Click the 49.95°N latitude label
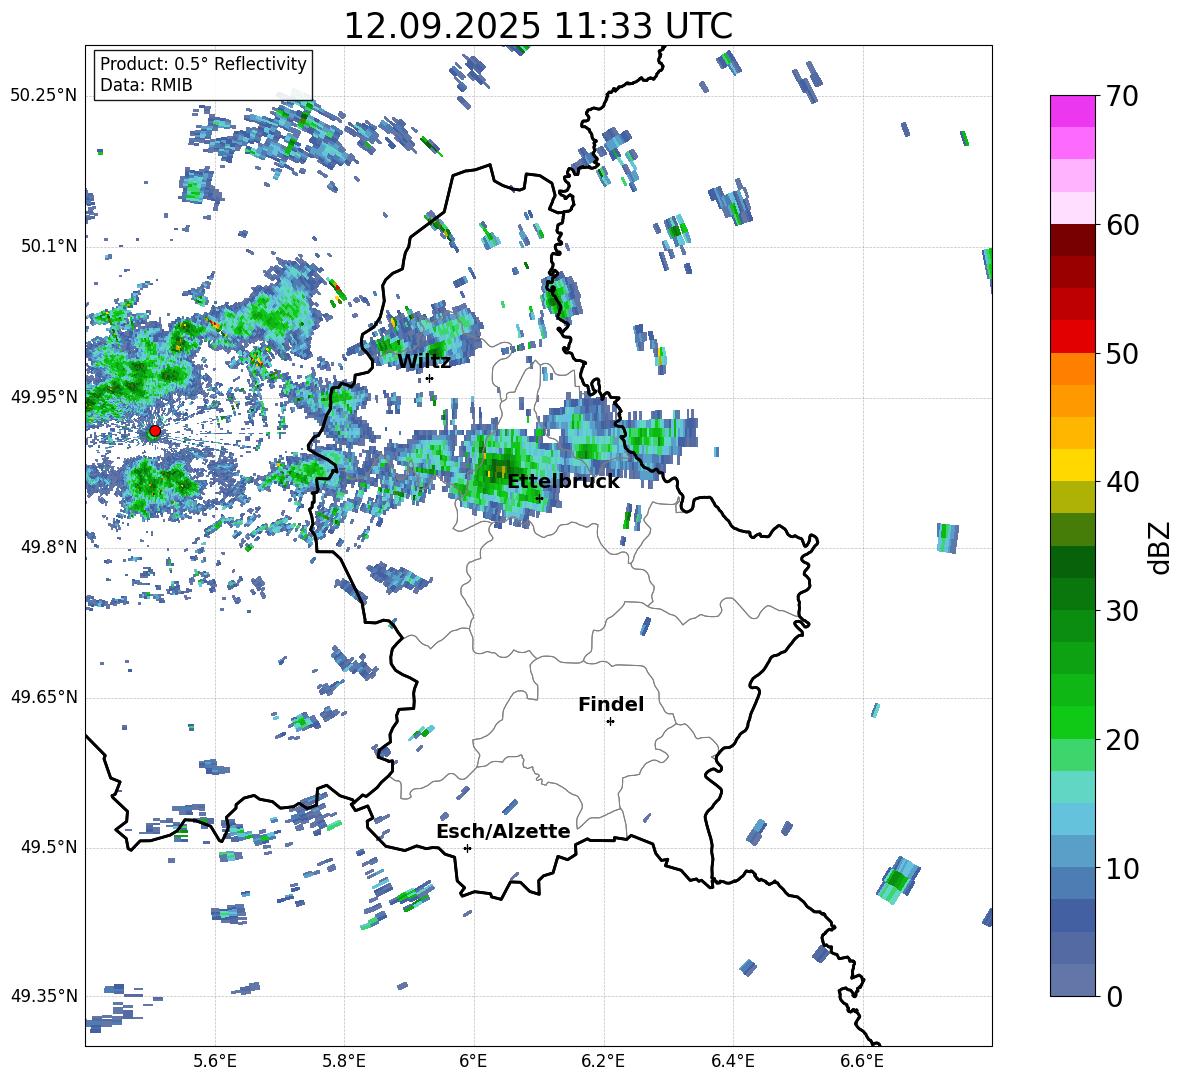1184x1081 pixels. click(x=44, y=397)
